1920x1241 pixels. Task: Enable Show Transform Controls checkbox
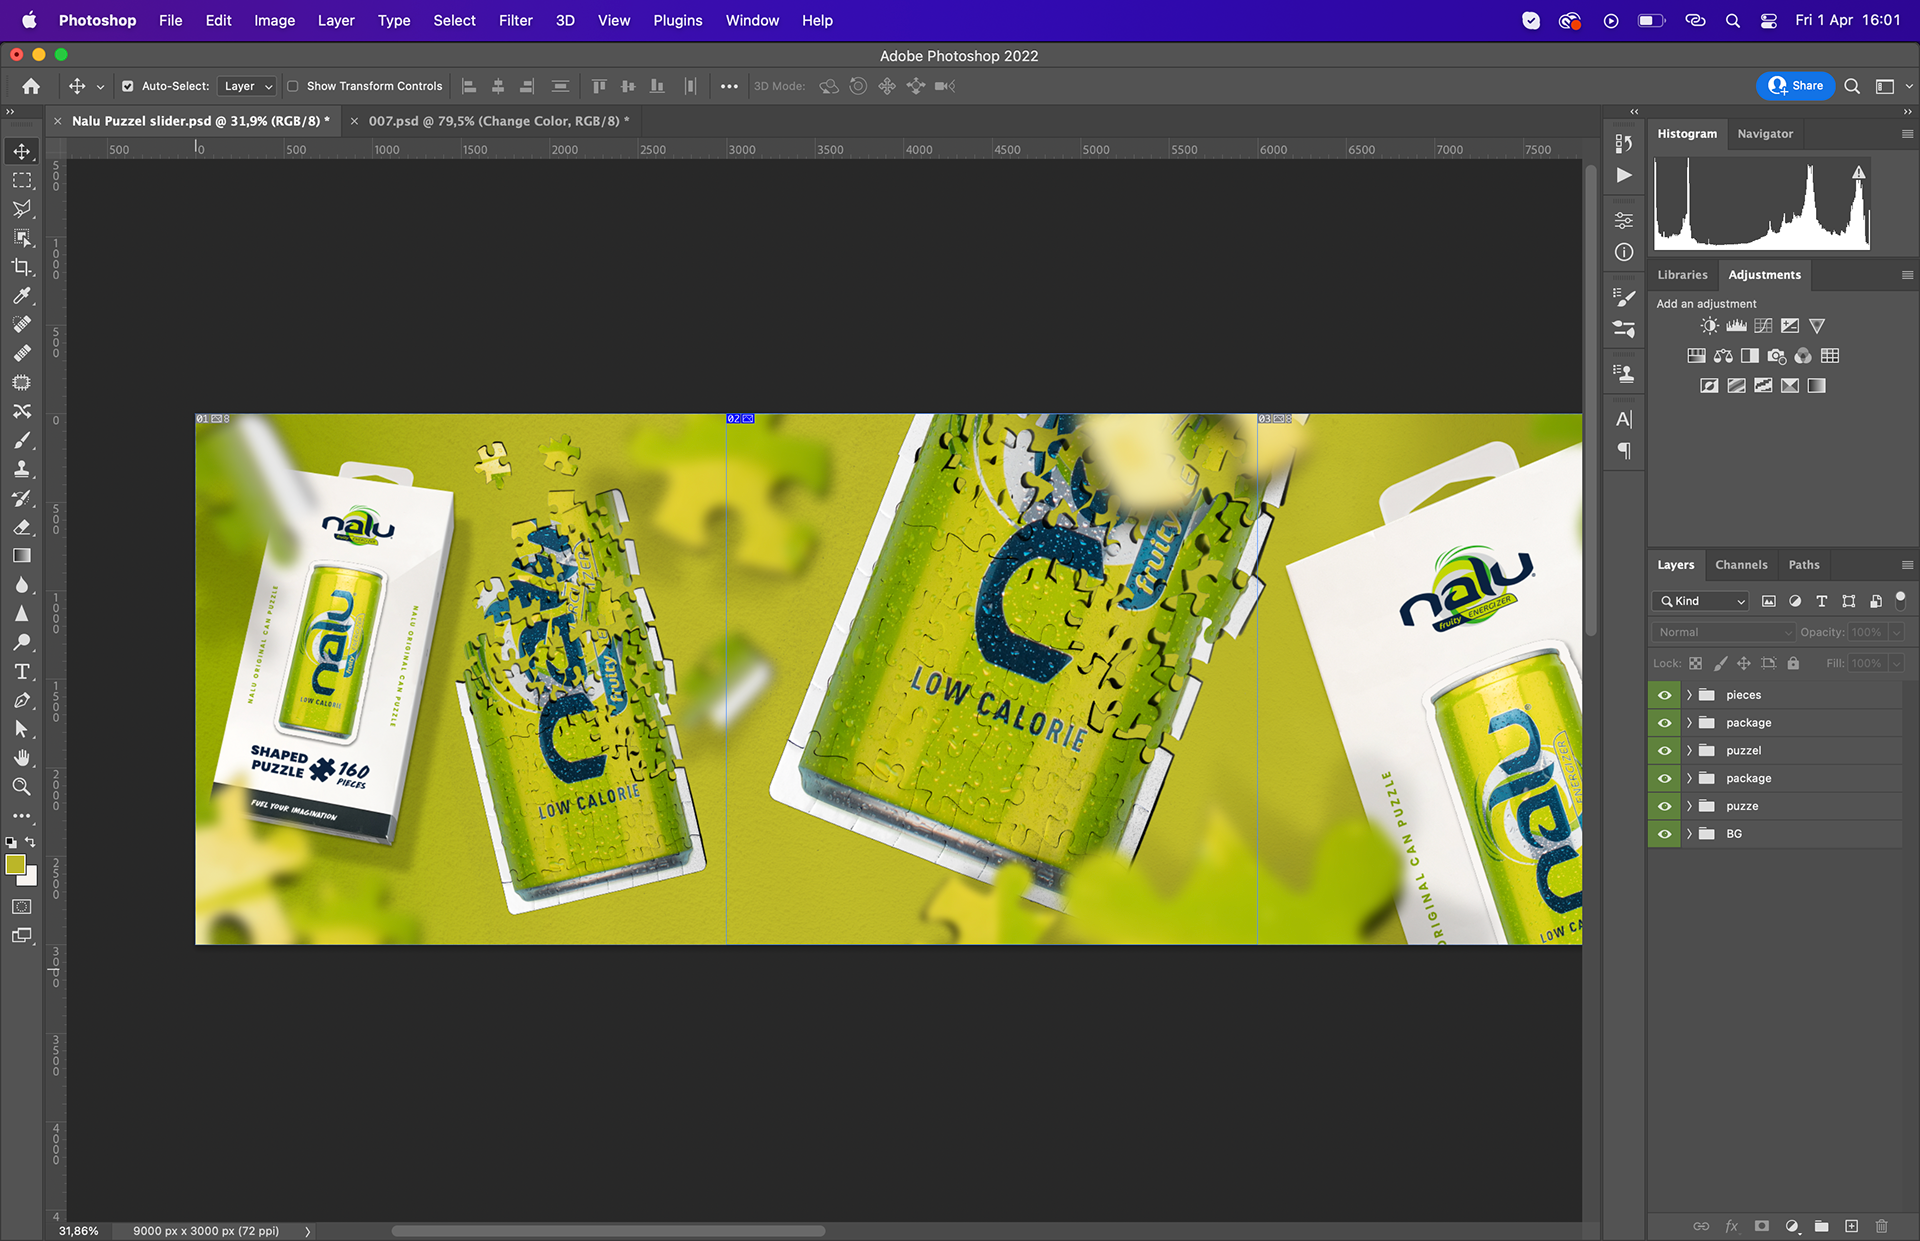[x=293, y=86]
